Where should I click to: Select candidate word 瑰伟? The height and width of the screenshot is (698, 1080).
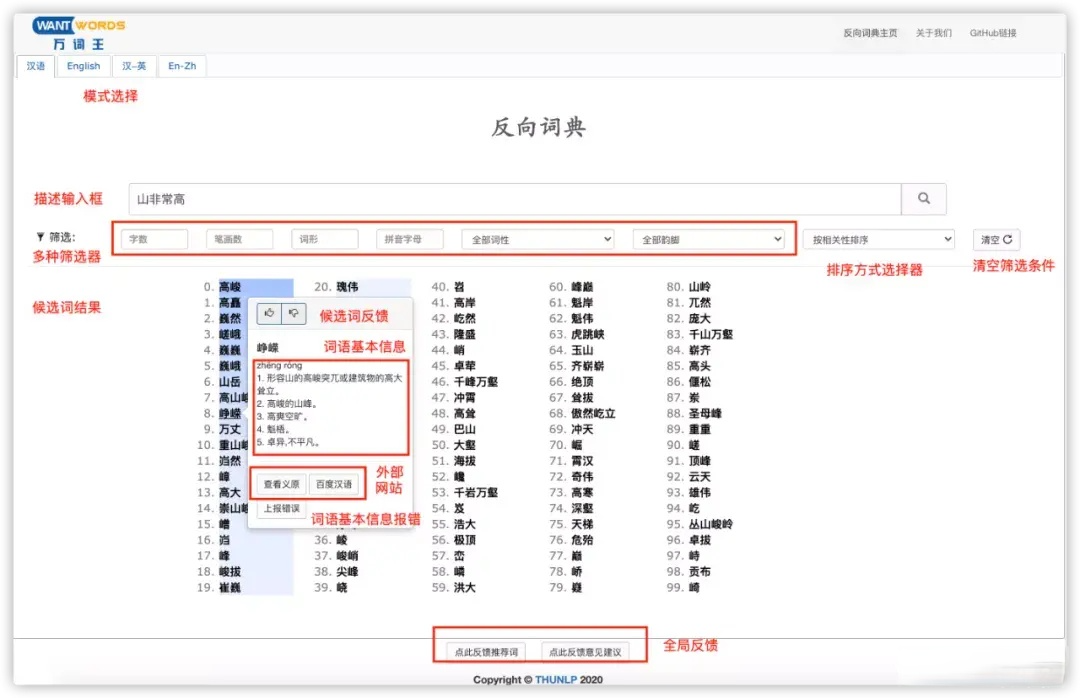click(347, 287)
